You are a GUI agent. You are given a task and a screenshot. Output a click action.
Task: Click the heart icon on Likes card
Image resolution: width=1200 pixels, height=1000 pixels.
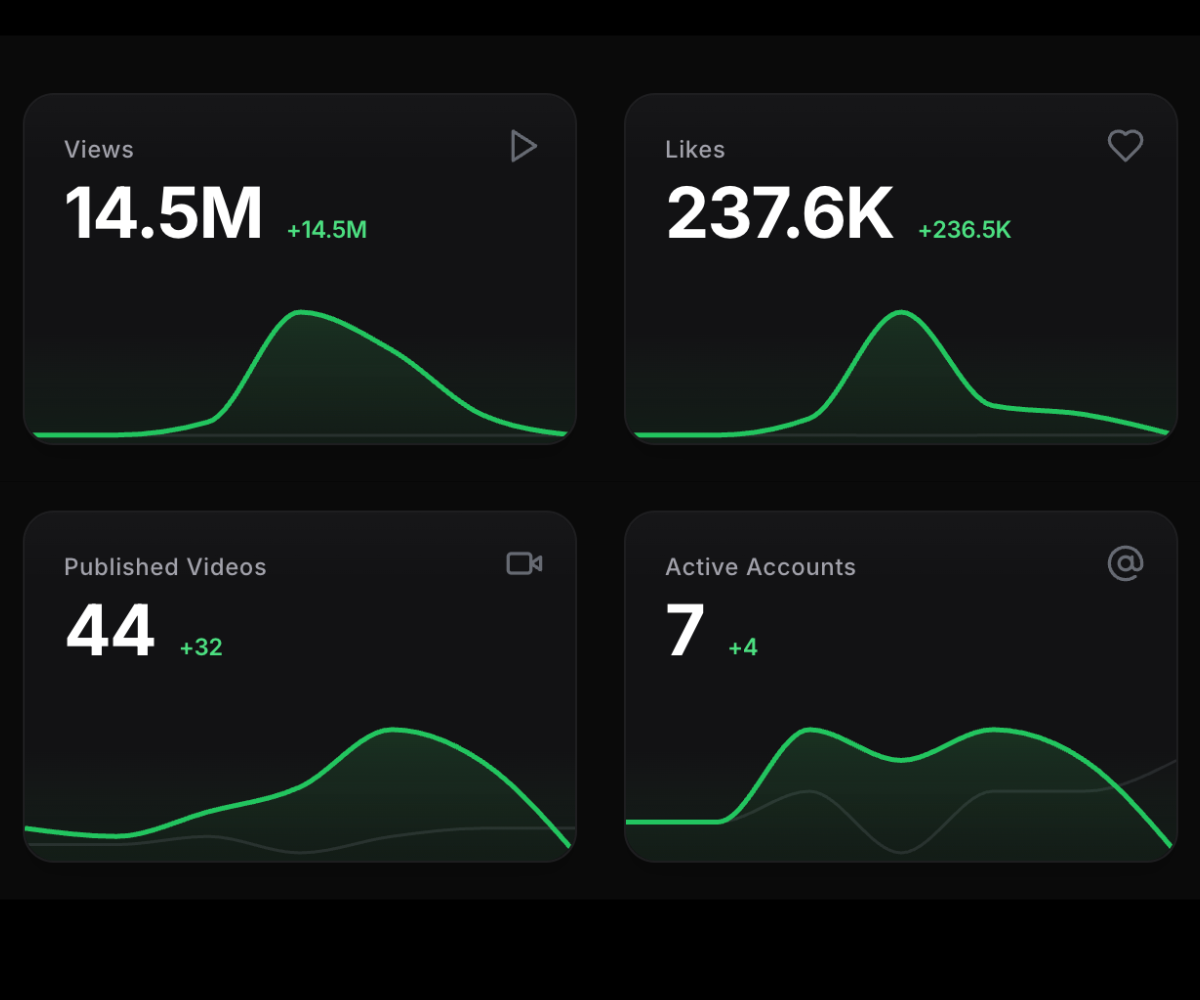click(1125, 146)
